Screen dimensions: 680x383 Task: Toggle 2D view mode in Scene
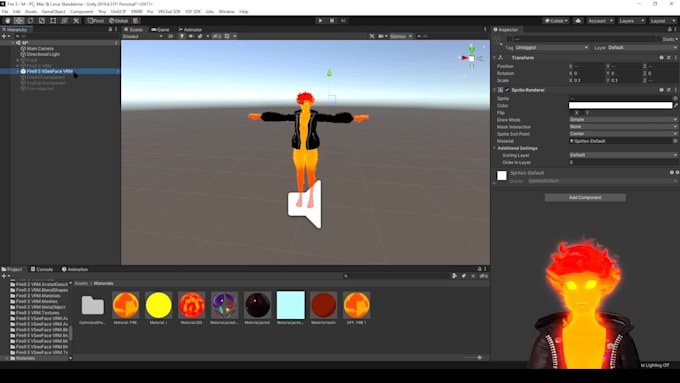pos(170,36)
